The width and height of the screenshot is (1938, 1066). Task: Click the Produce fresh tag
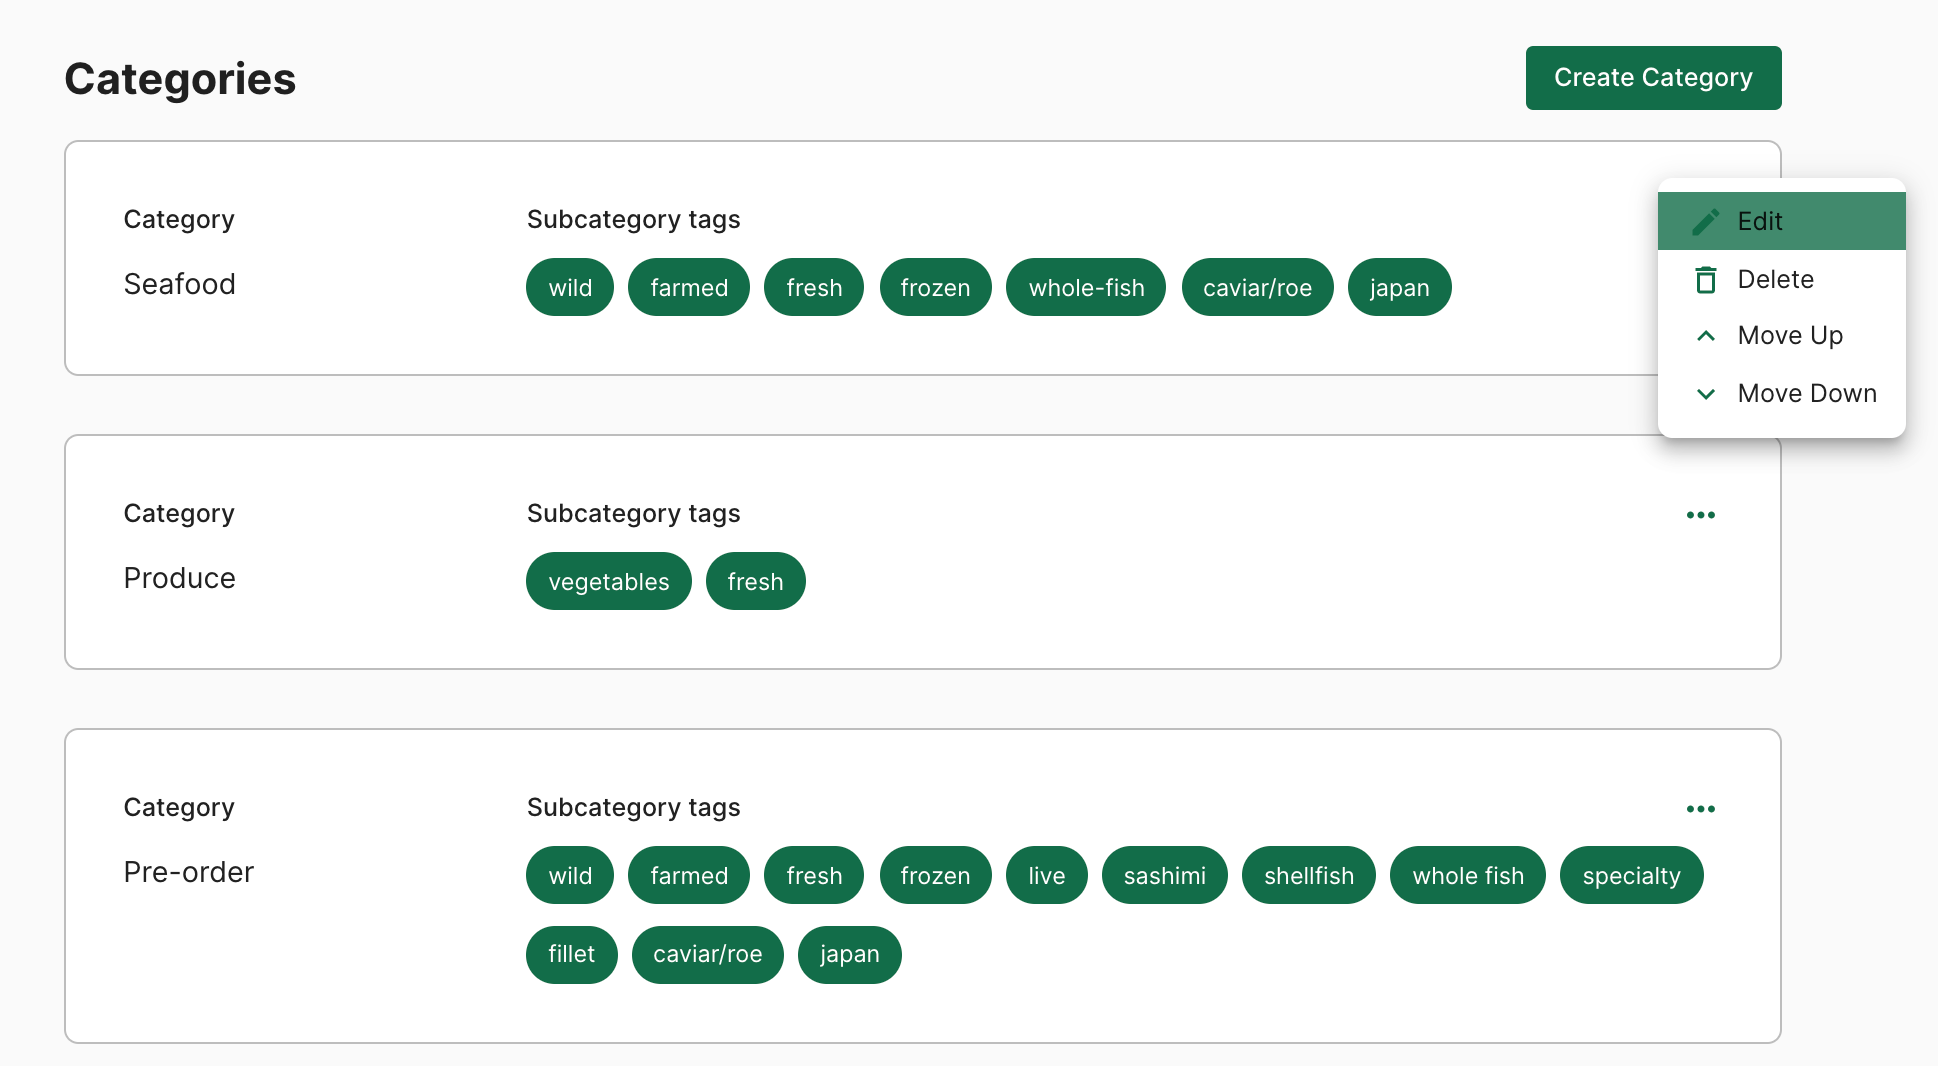755,581
